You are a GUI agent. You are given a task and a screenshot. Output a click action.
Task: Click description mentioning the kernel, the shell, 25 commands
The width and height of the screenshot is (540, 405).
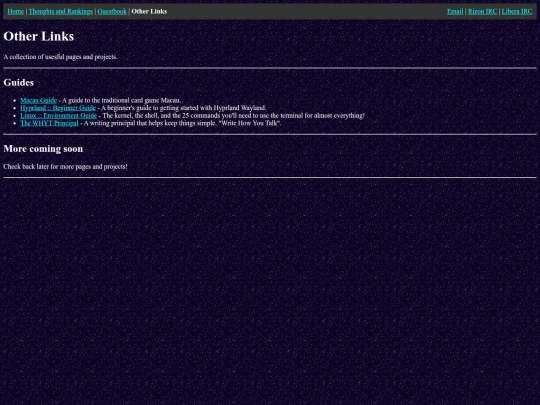click(233, 115)
